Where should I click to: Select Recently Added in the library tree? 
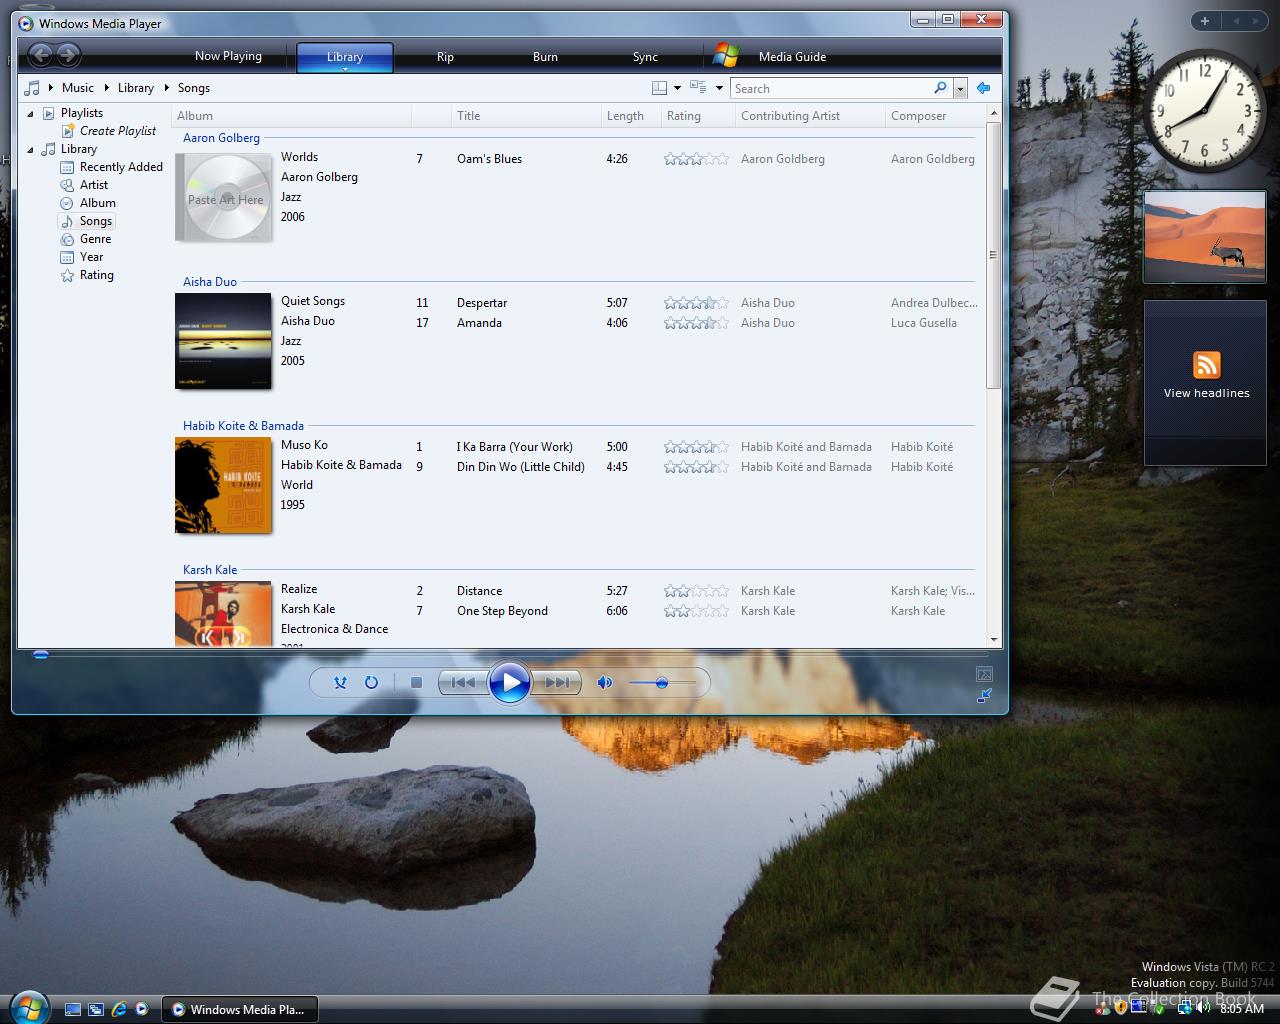121,167
